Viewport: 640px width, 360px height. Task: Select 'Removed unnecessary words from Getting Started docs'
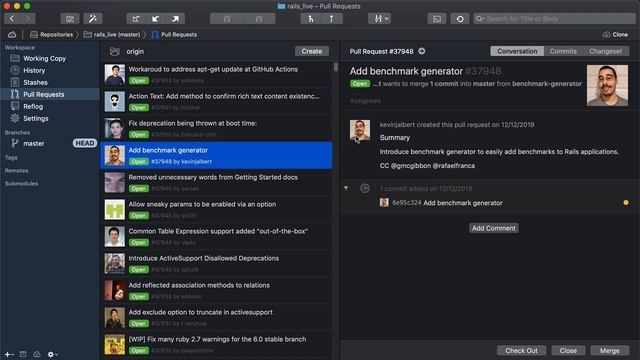tap(216, 182)
